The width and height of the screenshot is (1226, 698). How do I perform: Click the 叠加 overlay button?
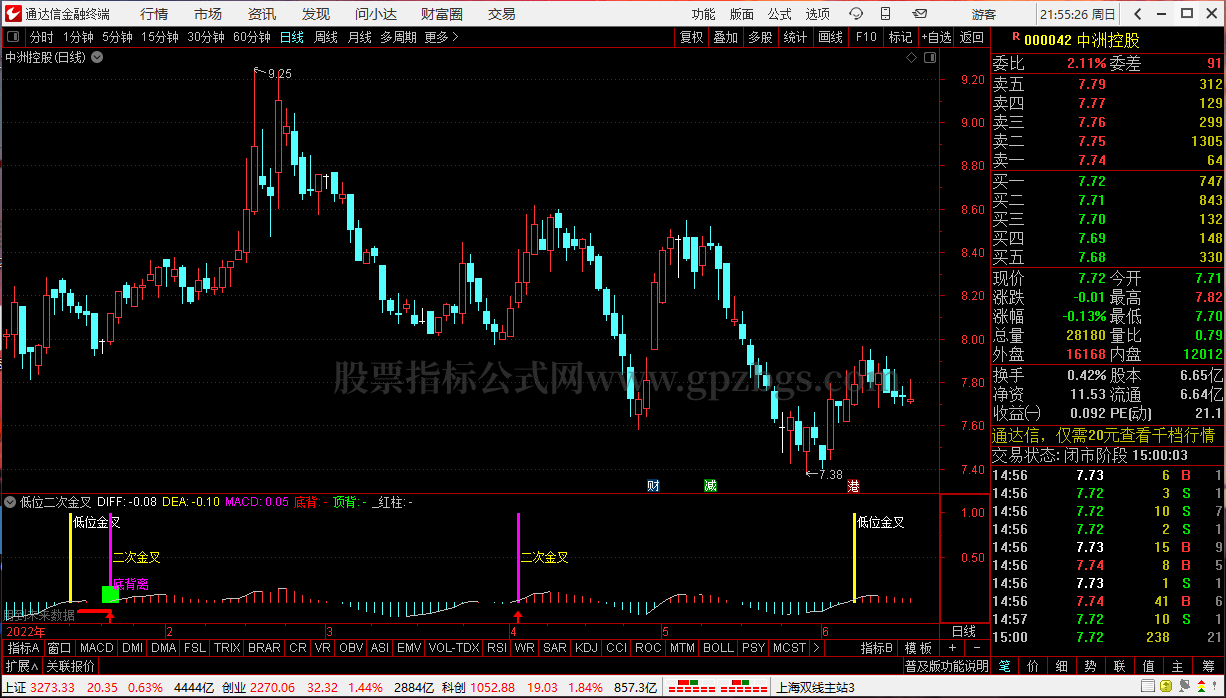coord(725,37)
